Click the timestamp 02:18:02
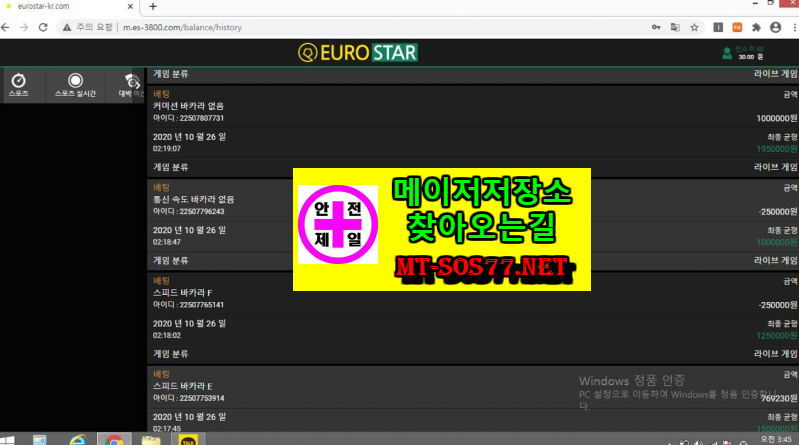 click(x=167, y=335)
